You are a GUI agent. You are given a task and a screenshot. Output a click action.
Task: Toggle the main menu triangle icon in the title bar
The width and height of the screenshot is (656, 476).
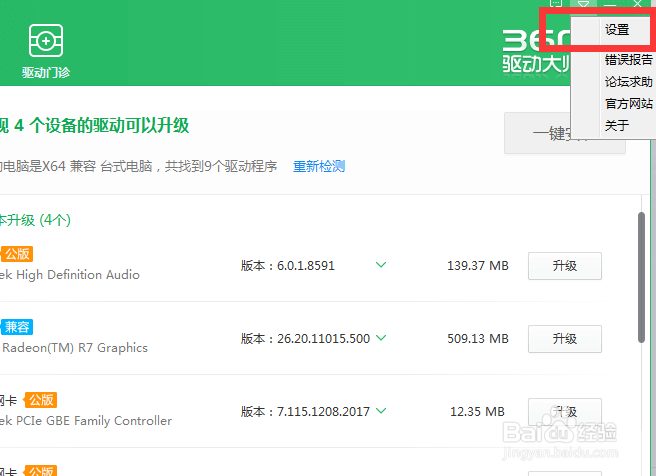(x=583, y=4)
